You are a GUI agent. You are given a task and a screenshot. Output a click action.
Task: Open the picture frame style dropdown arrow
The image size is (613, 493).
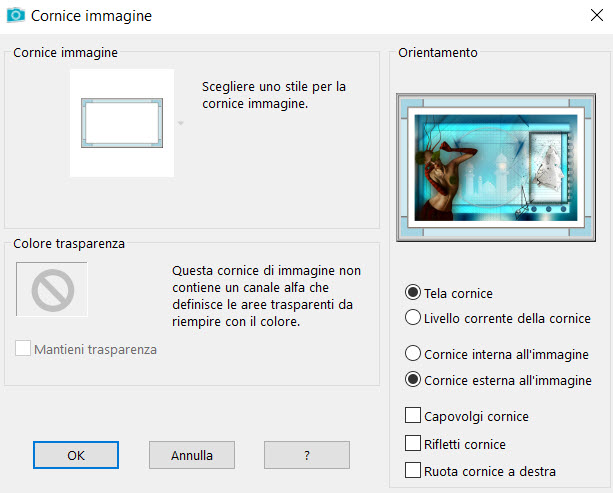coord(181,123)
